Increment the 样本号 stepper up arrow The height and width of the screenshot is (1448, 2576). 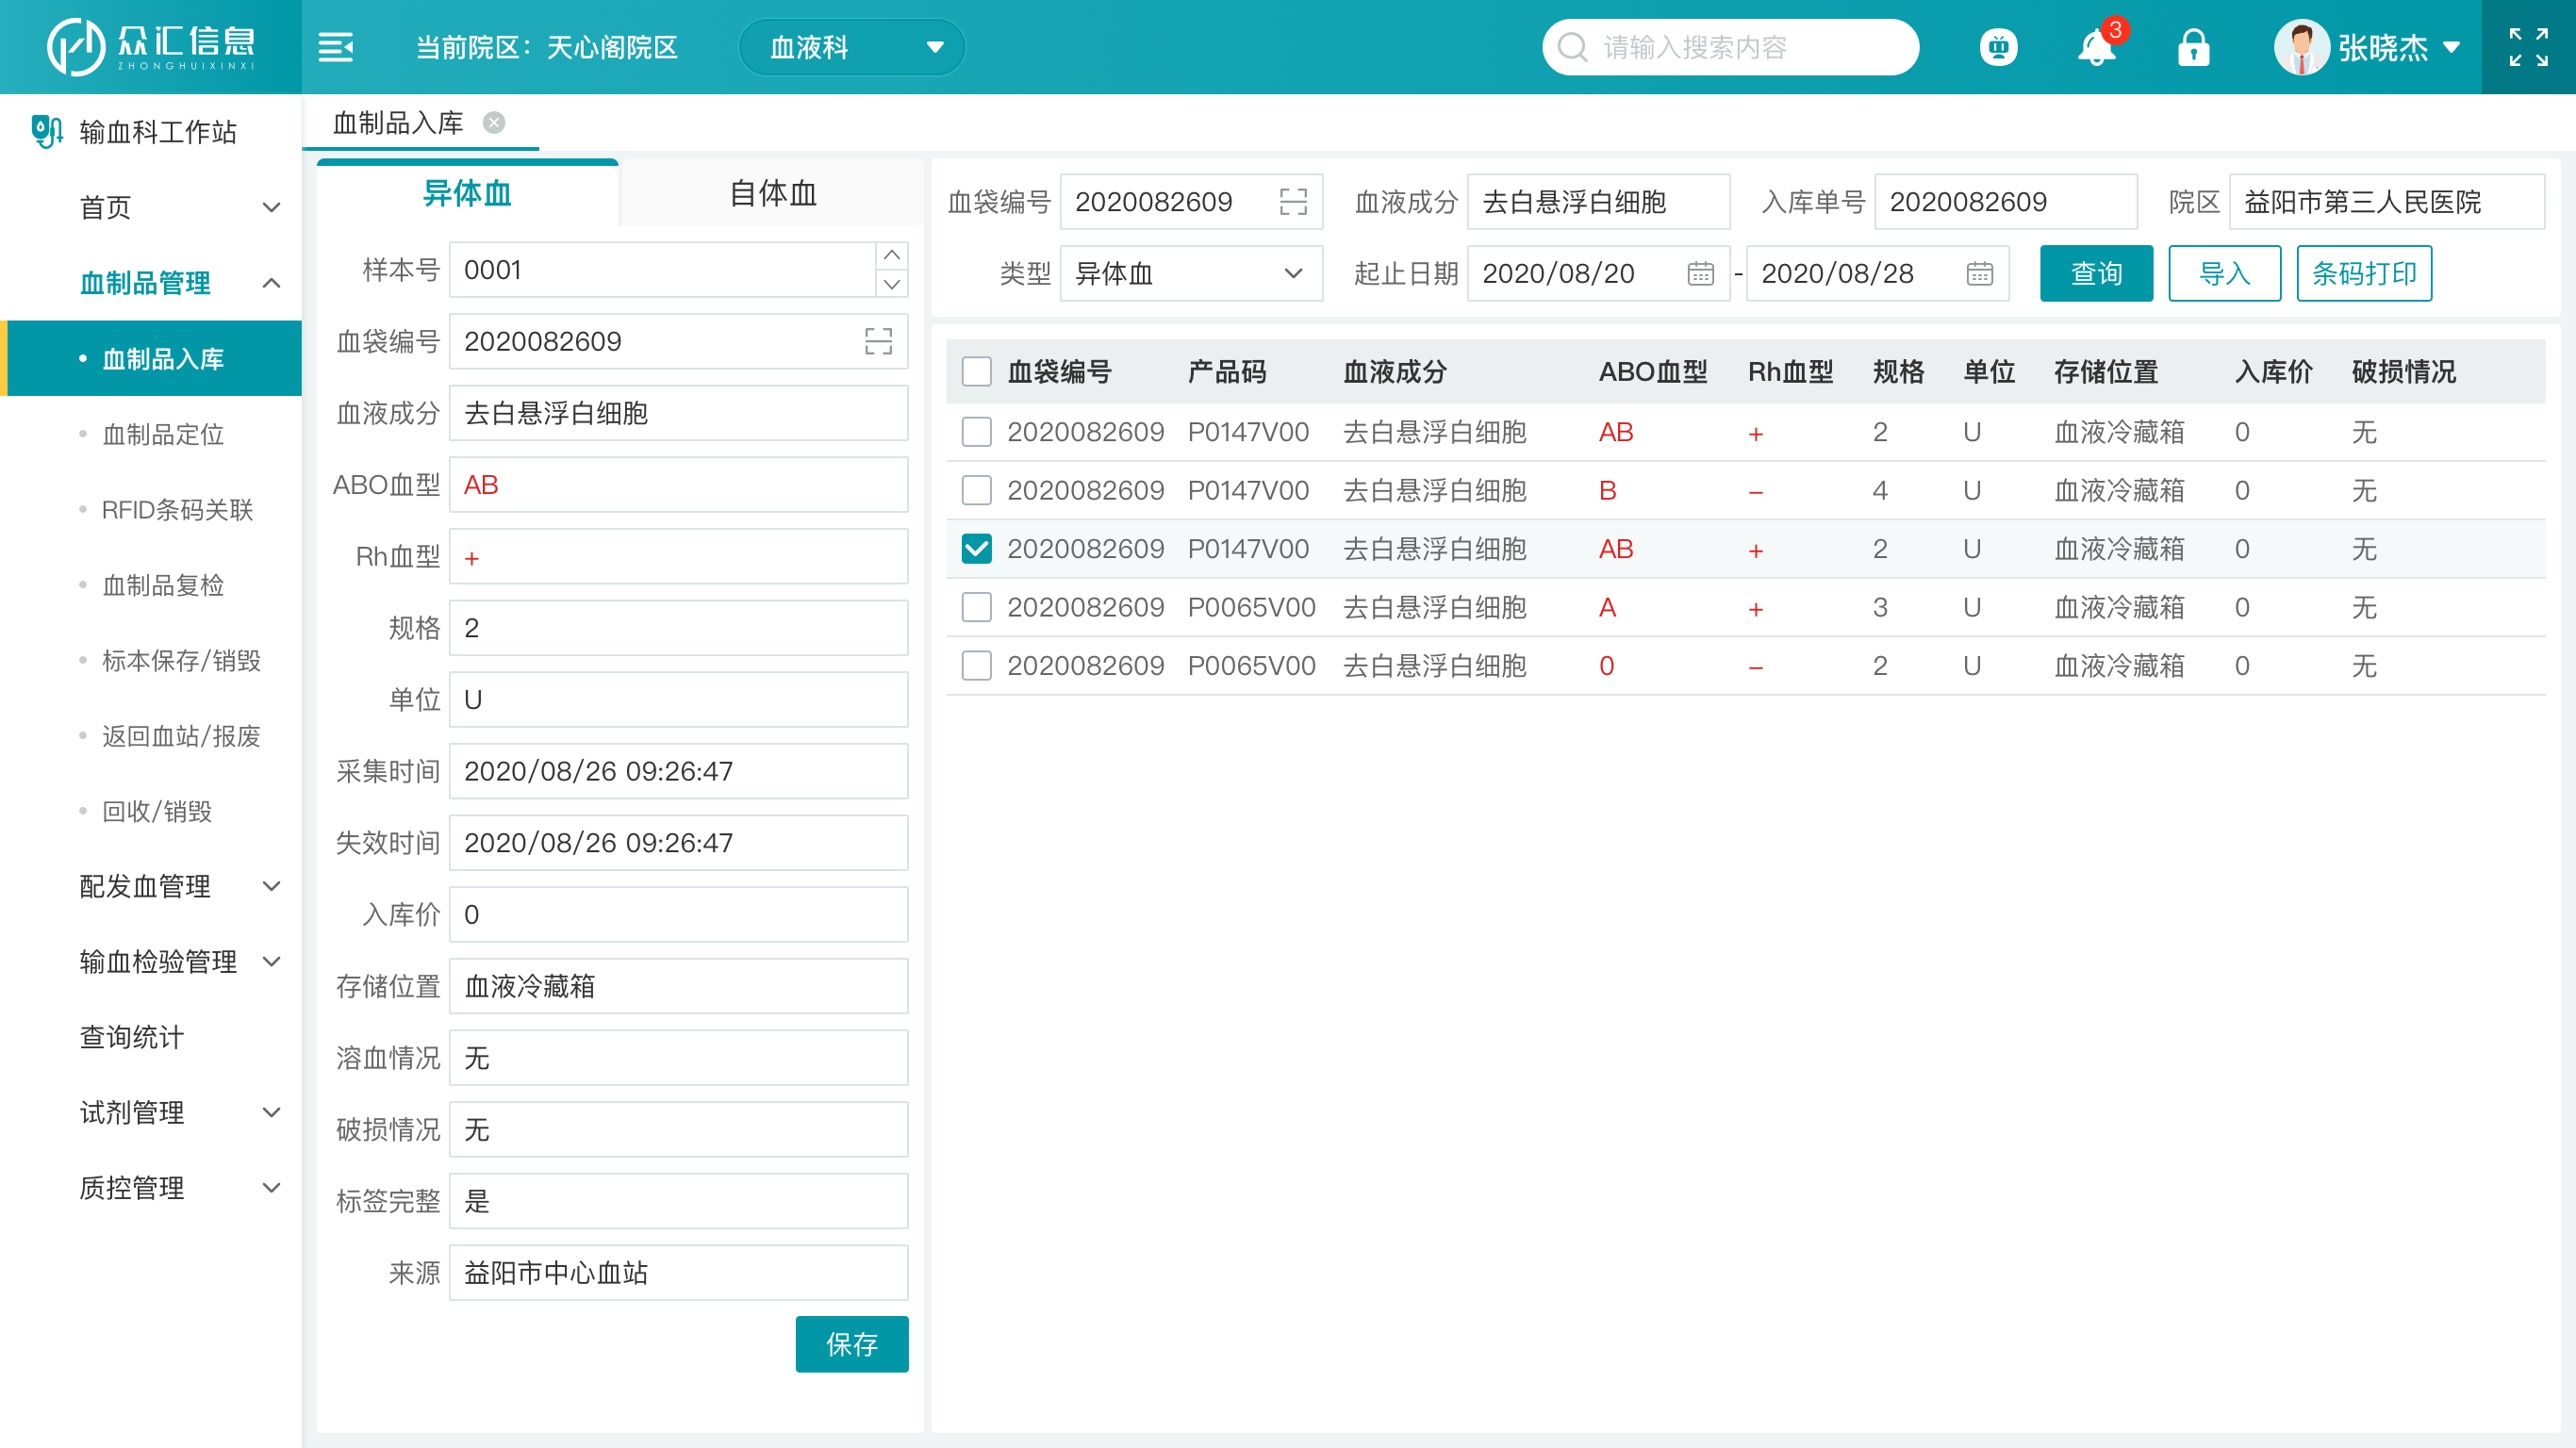click(x=891, y=256)
